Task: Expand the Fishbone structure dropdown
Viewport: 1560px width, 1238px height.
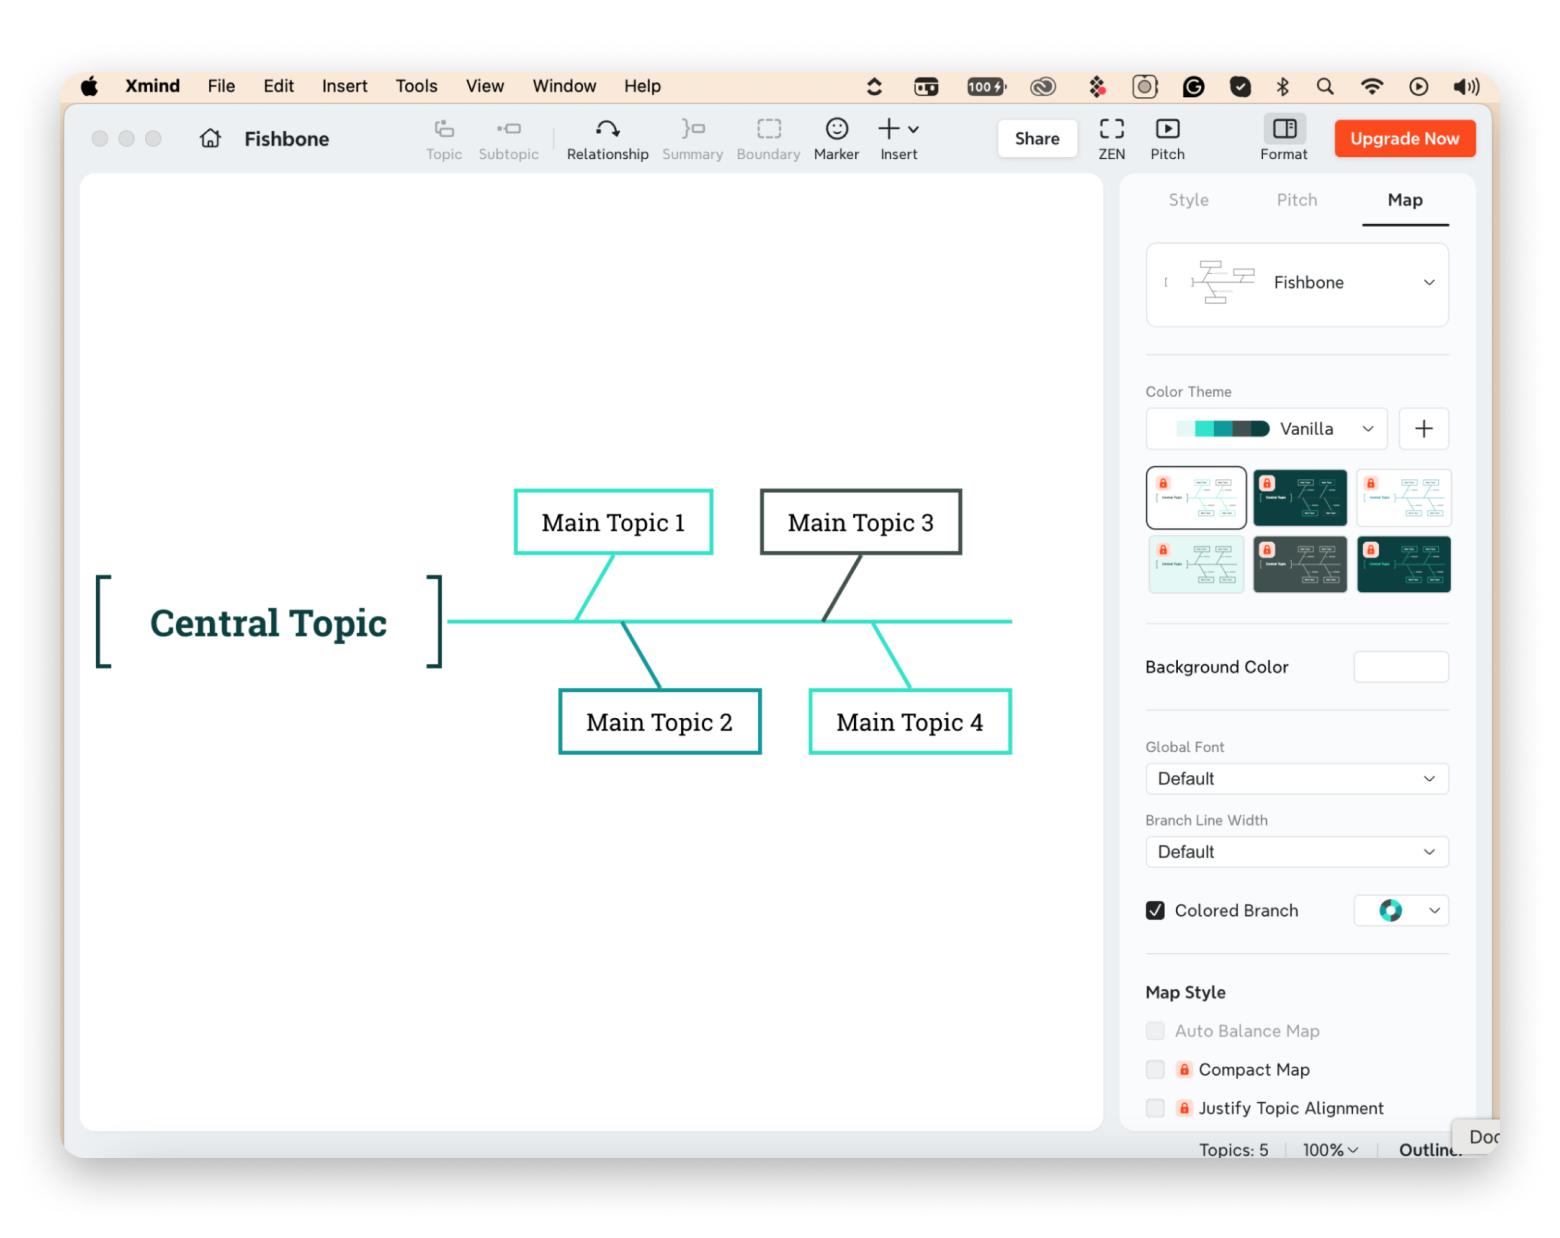Action: [x=1297, y=283]
